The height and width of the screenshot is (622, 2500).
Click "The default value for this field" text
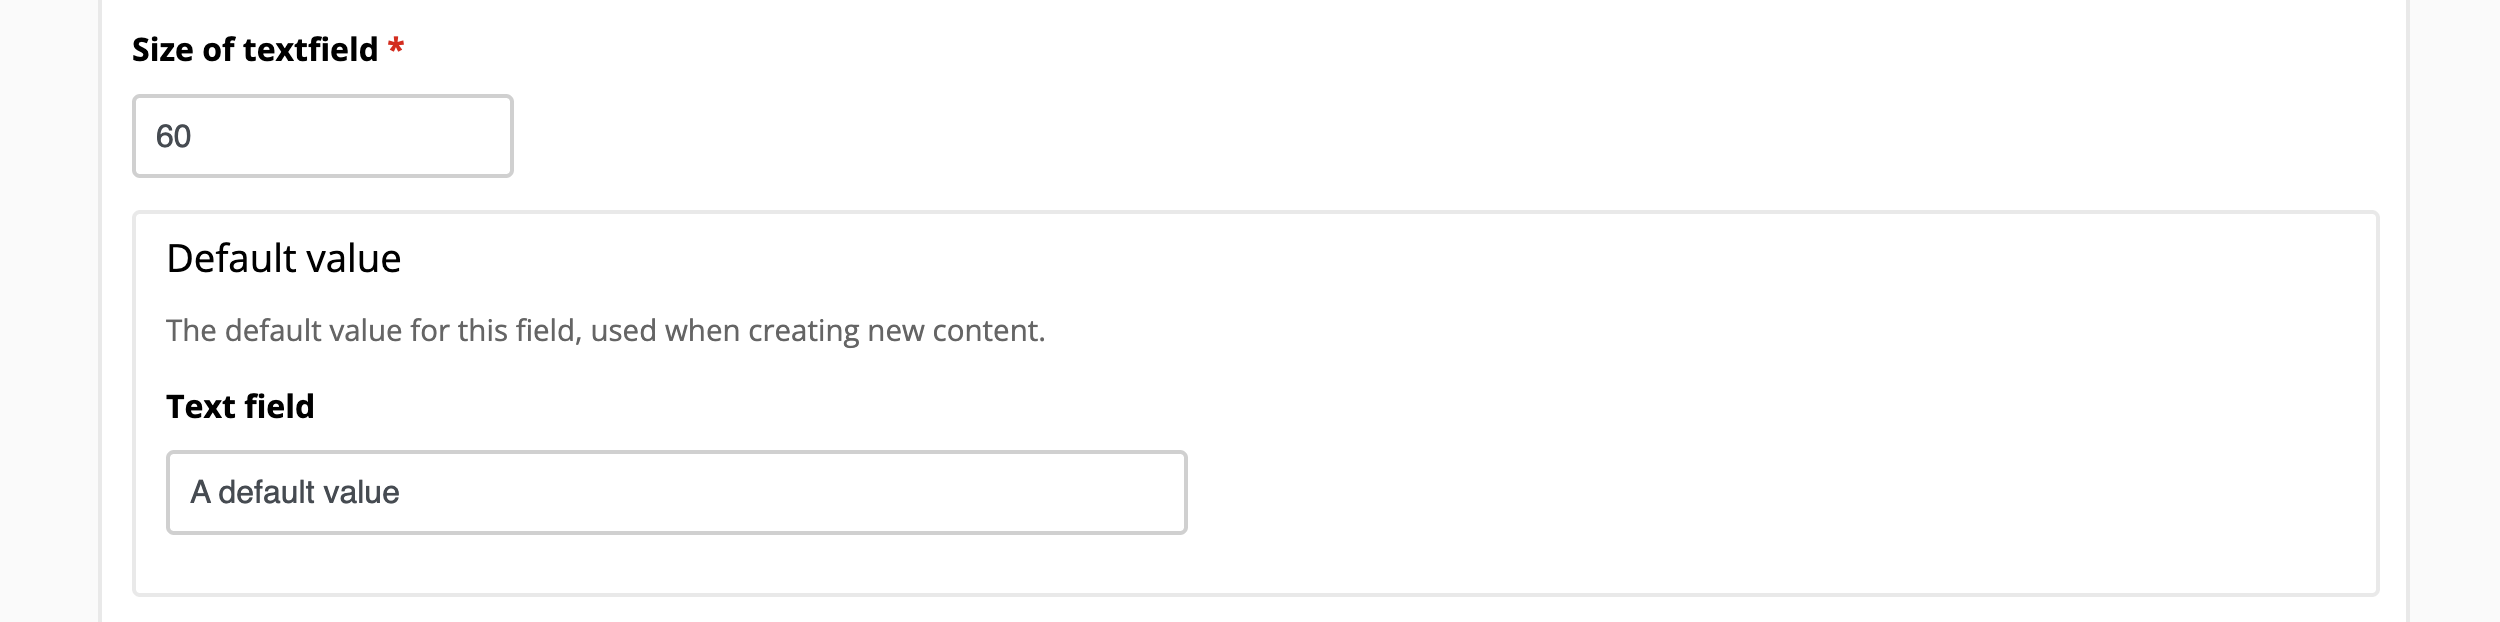click(373, 330)
